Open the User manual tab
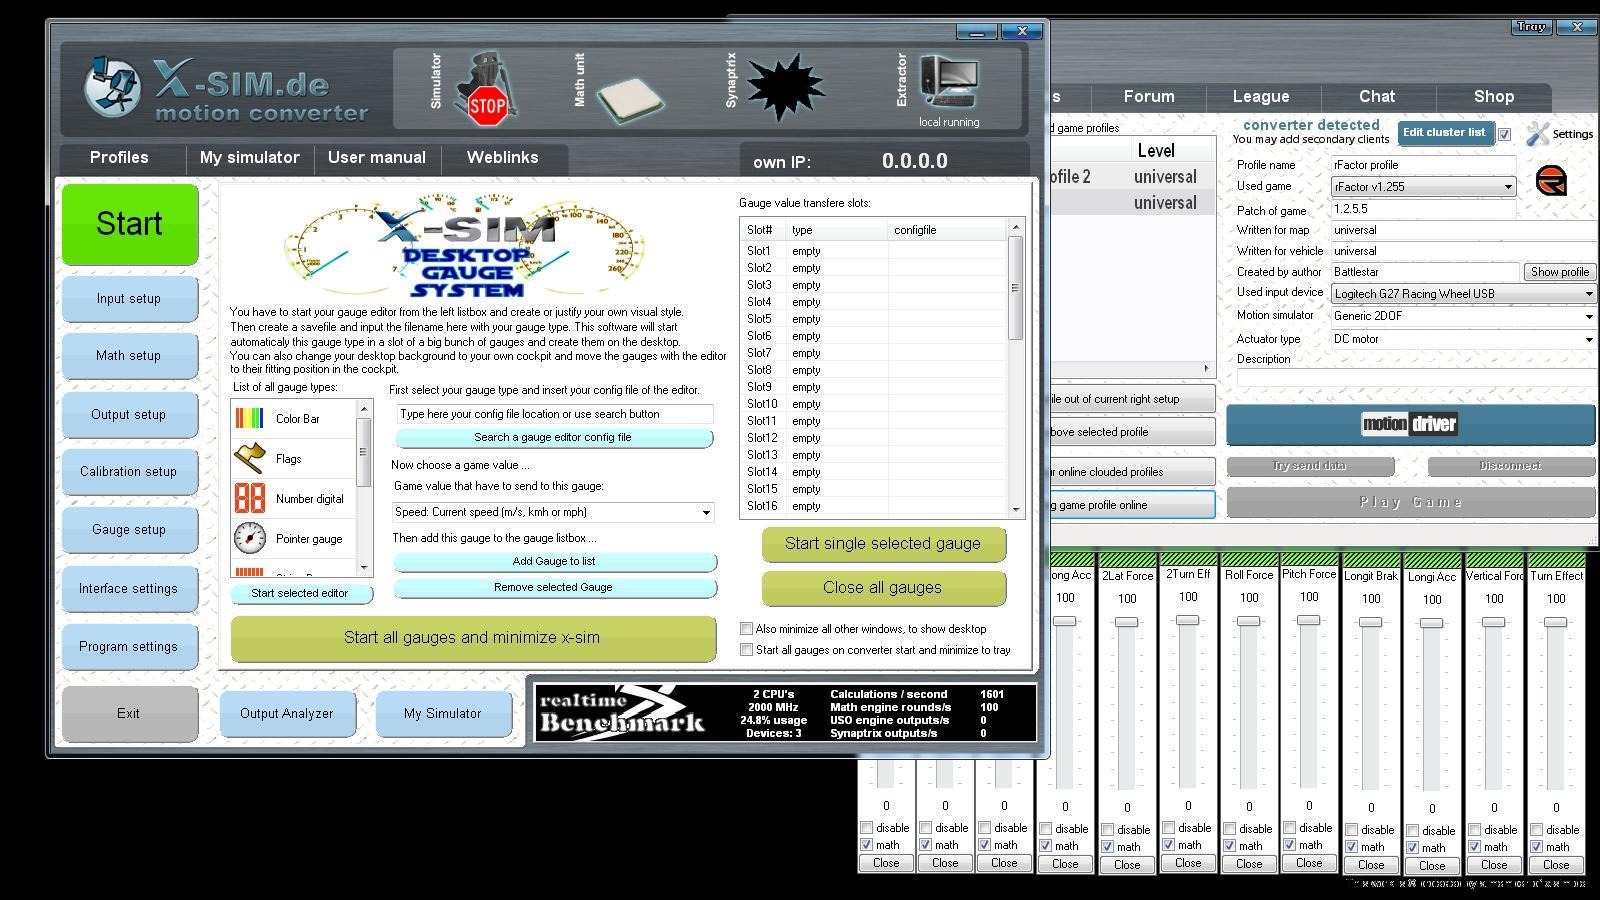This screenshot has width=1600, height=900. 377,158
